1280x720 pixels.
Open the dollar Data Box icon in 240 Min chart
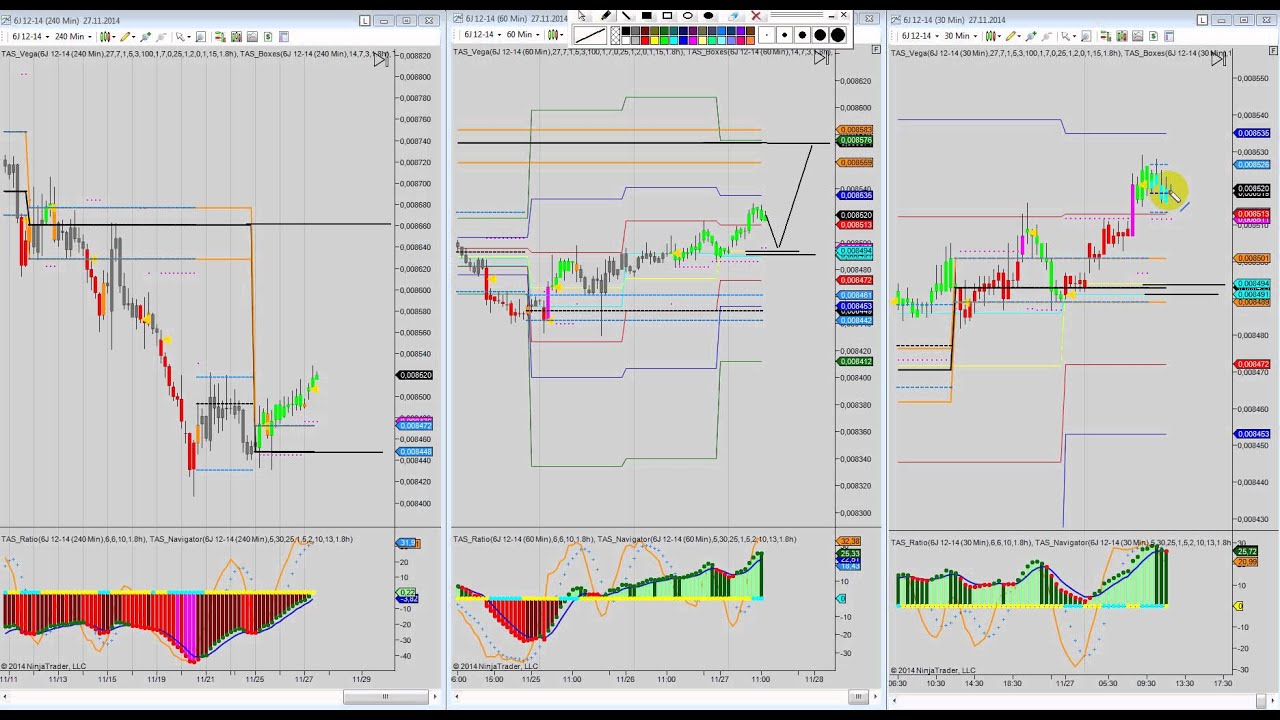[x=268, y=36]
